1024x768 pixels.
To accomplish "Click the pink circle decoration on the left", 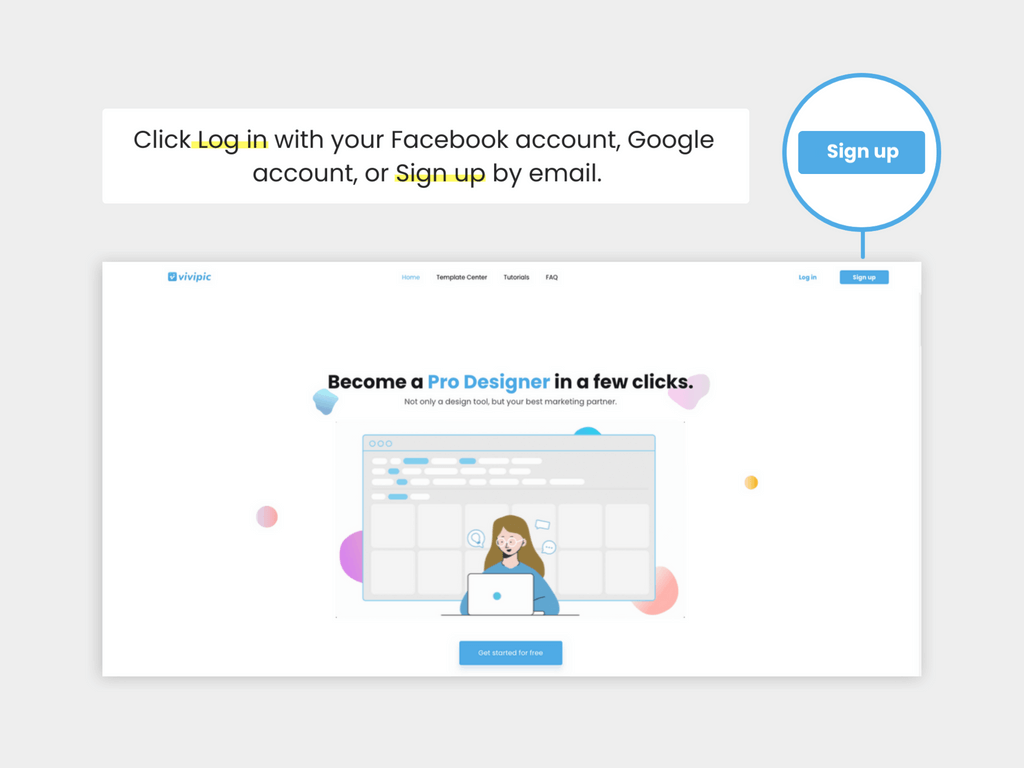I will coord(267,517).
